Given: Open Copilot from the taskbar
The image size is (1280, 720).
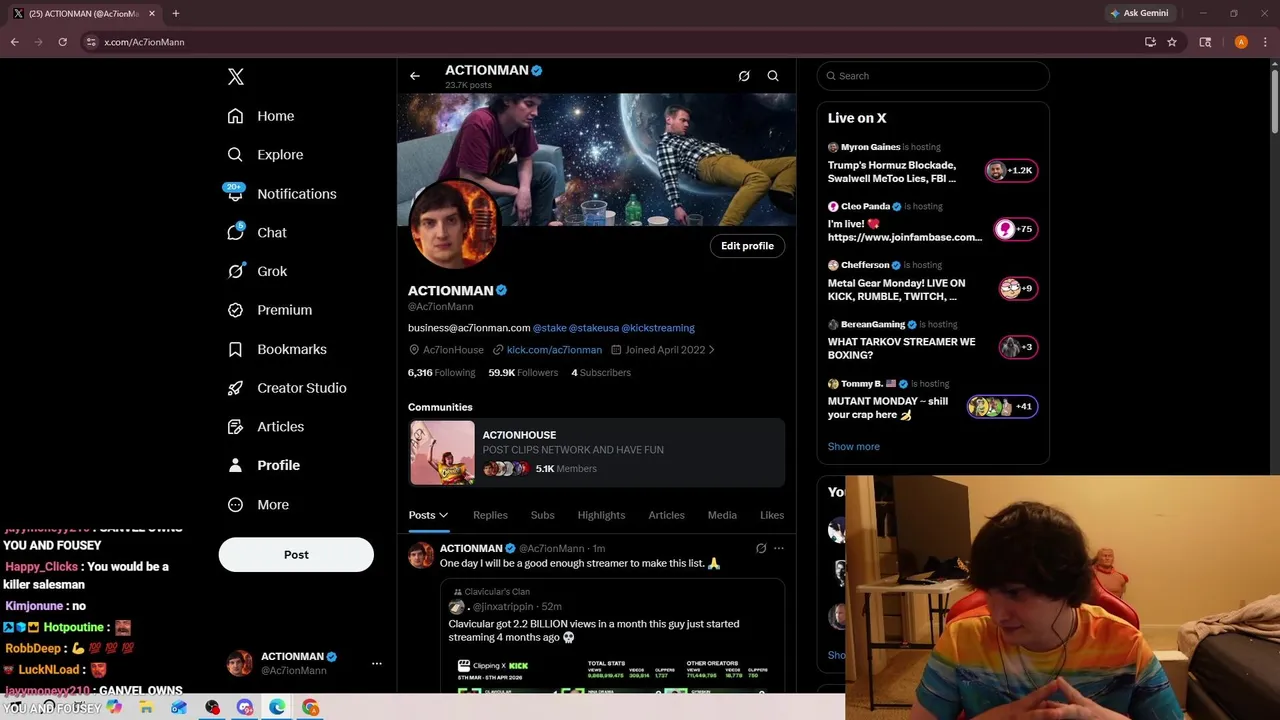Looking at the screenshot, I should [x=114, y=708].
